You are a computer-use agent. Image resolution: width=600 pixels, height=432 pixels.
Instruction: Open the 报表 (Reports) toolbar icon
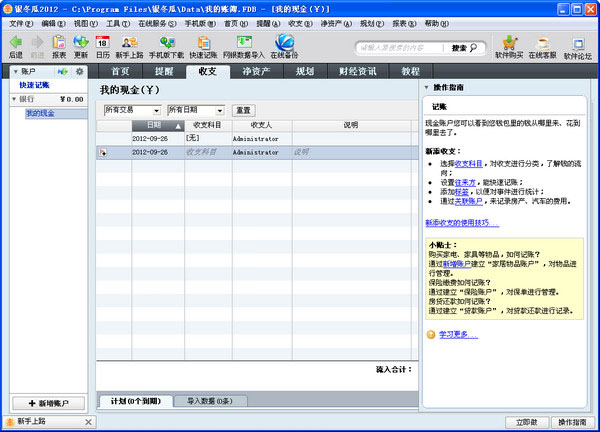[59, 45]
